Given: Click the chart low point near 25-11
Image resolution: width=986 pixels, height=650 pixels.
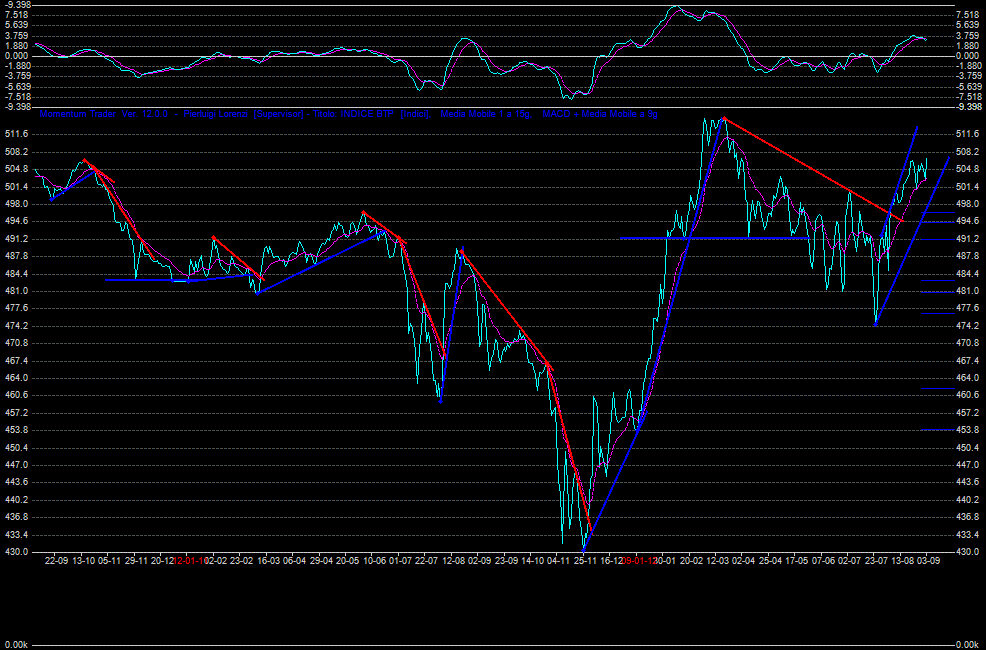Looking at the screenshot, I should click(582, 546).
